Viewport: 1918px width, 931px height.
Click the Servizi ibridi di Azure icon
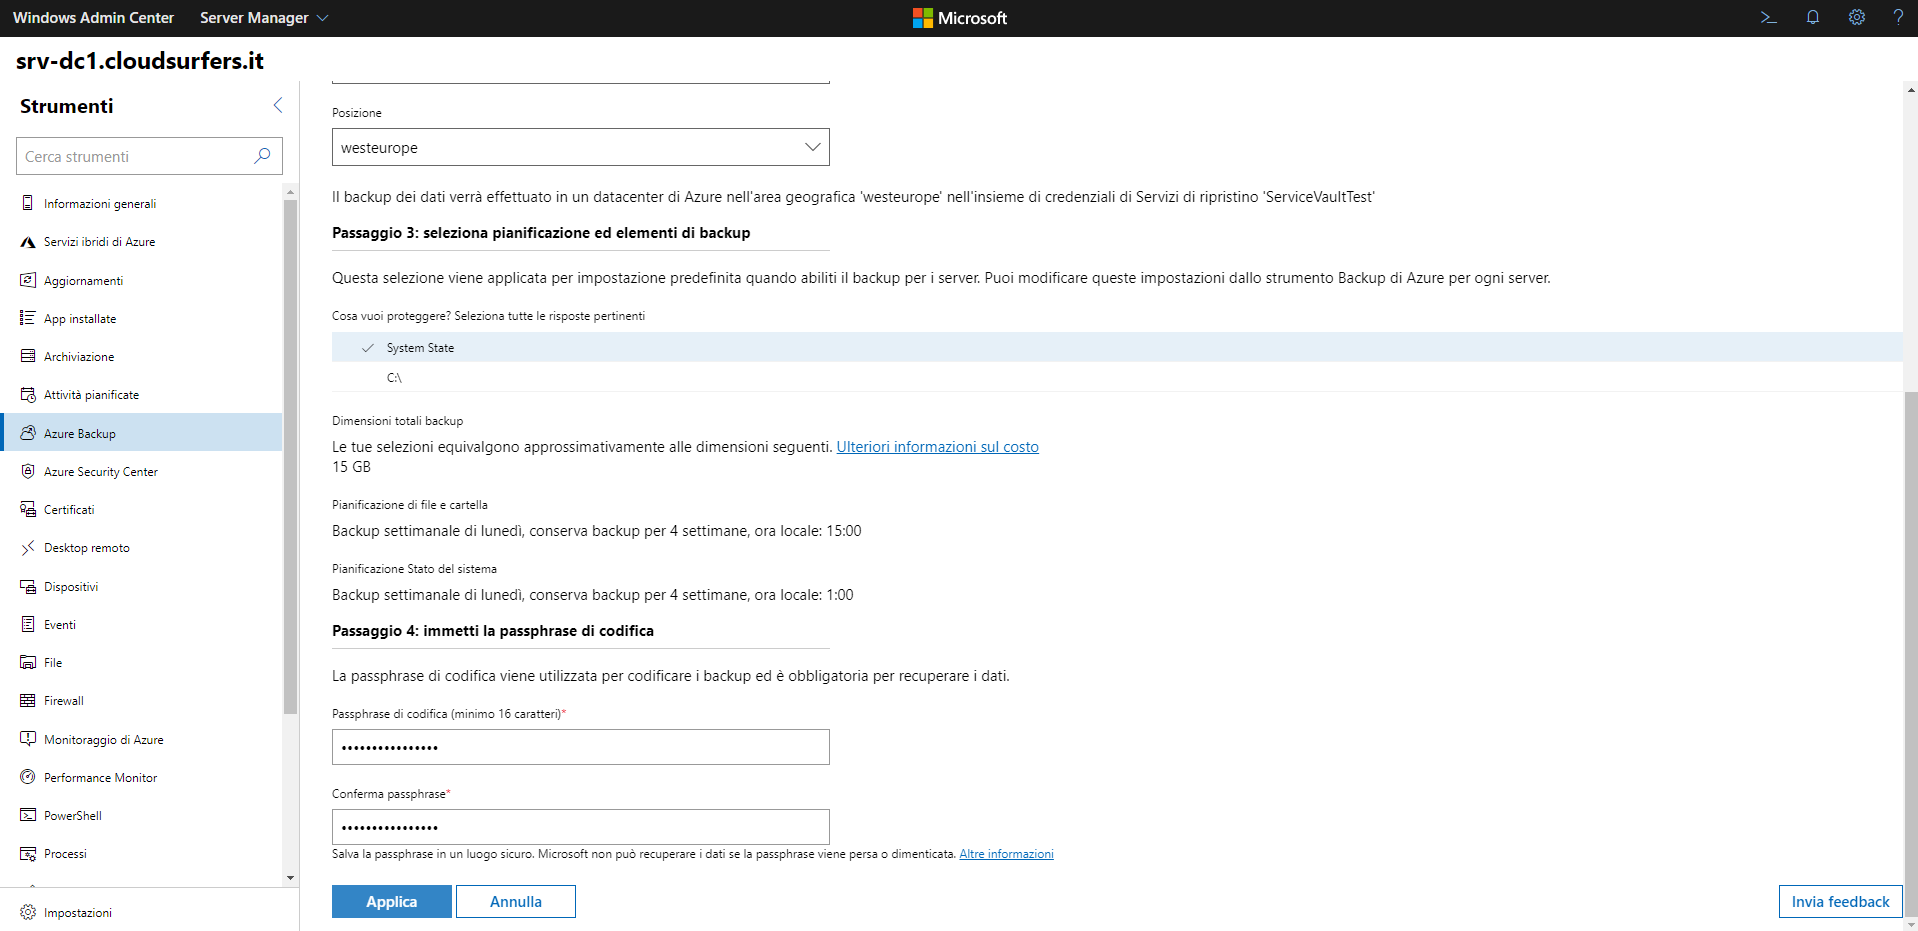coord(28,242)
